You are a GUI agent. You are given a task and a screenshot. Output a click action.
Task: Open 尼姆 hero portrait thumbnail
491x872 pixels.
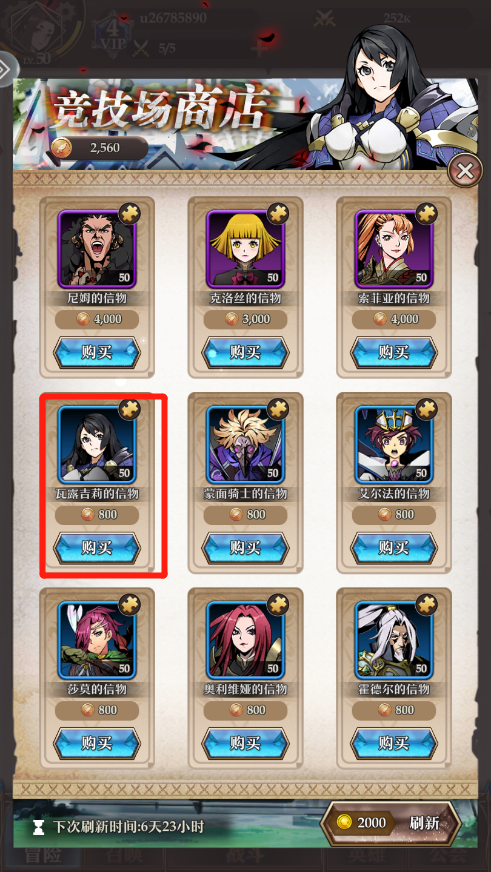point(97,249)
